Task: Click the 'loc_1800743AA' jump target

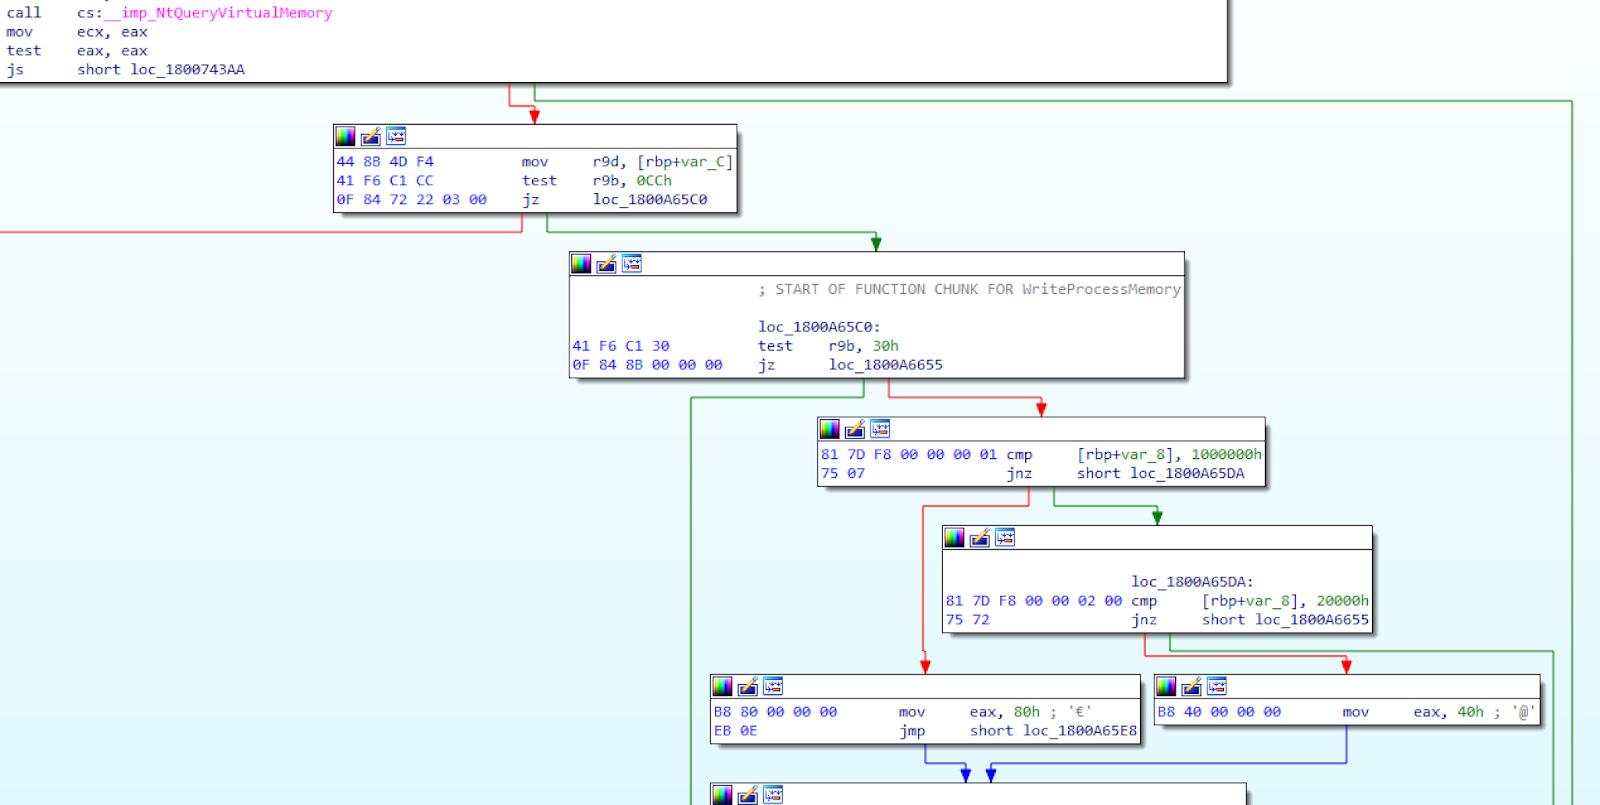Action: point(187,70)
